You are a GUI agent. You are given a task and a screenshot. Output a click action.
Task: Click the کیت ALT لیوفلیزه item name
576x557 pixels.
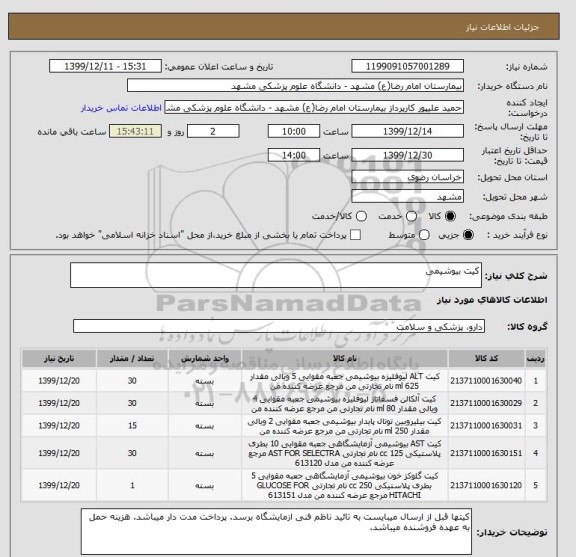(x=345, y=381)
